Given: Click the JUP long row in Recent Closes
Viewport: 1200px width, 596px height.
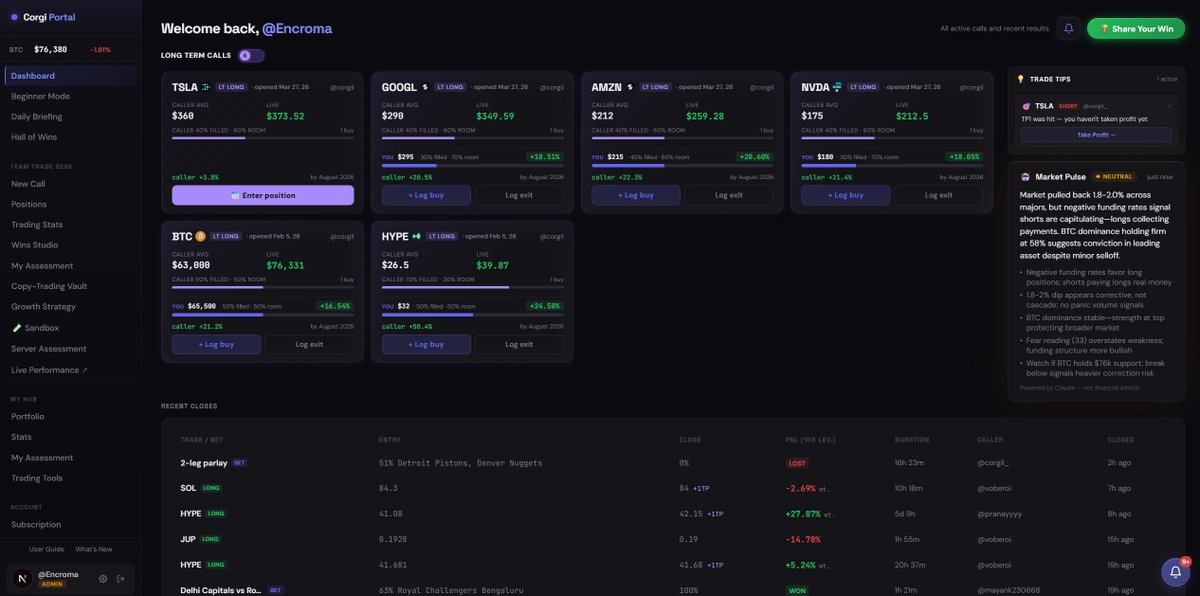Looking at the screenshot, I should 673,539.
